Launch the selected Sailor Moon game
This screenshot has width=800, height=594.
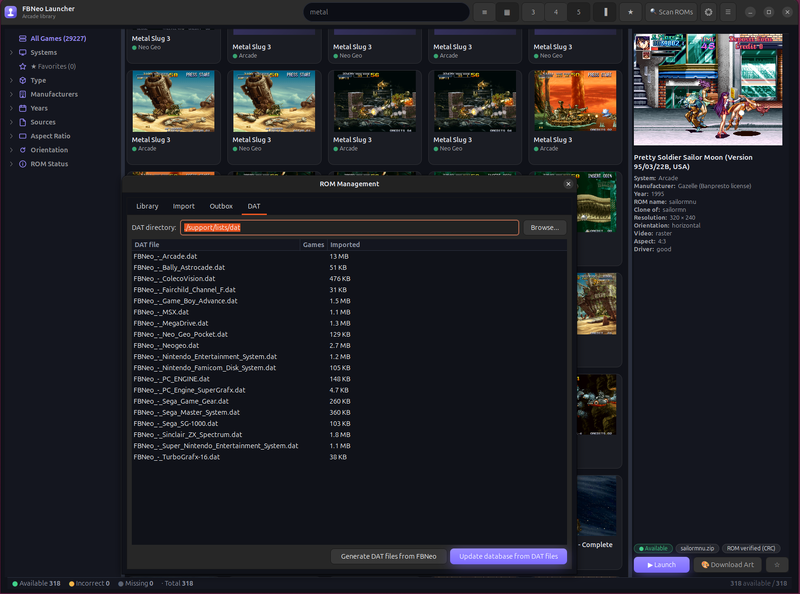point(662,565)
